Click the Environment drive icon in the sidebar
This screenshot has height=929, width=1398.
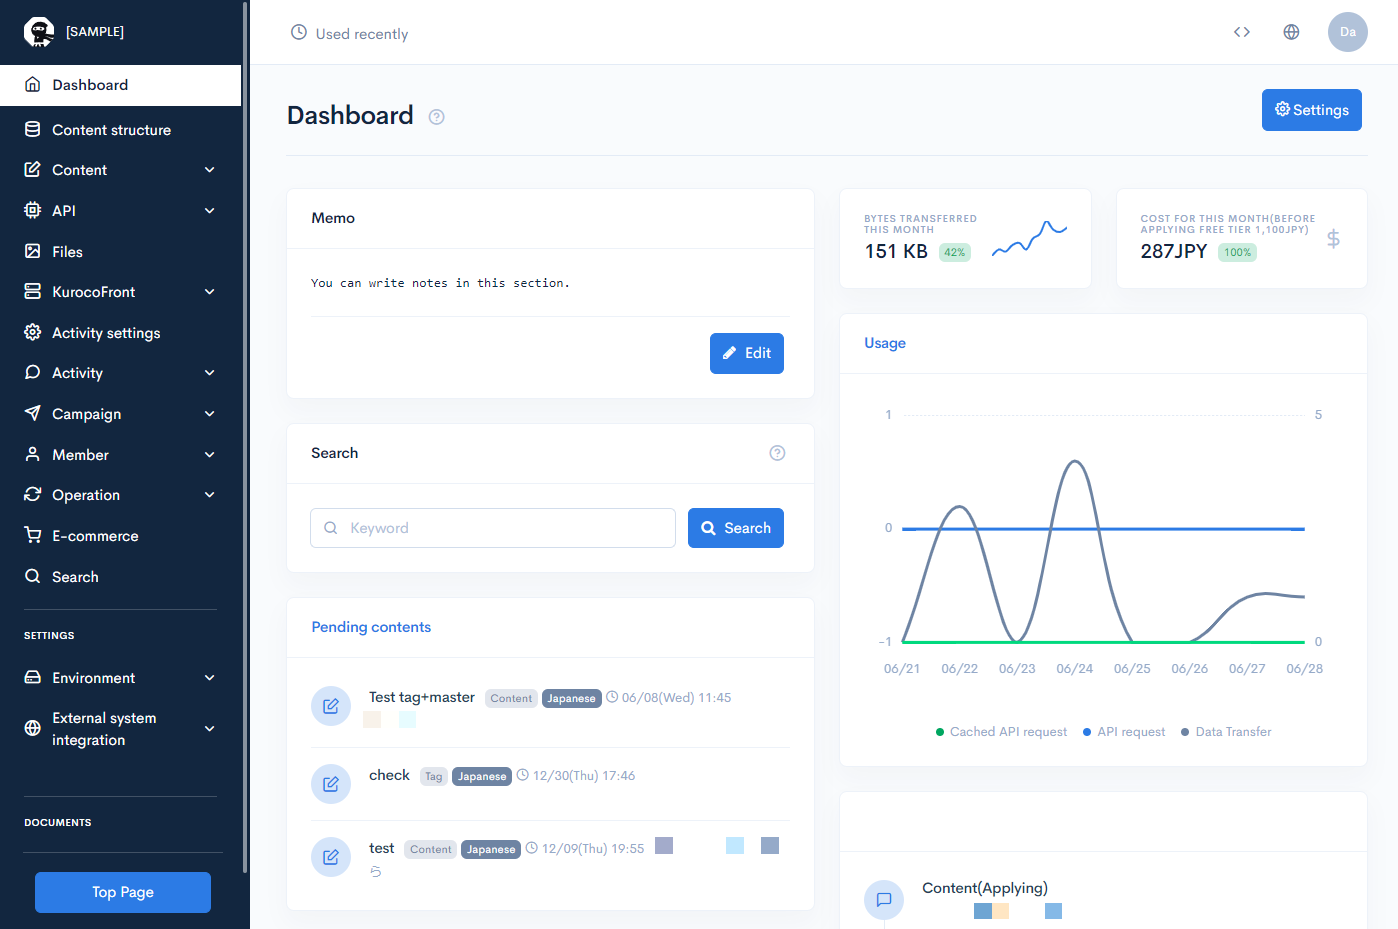click(x=33, y=677)
